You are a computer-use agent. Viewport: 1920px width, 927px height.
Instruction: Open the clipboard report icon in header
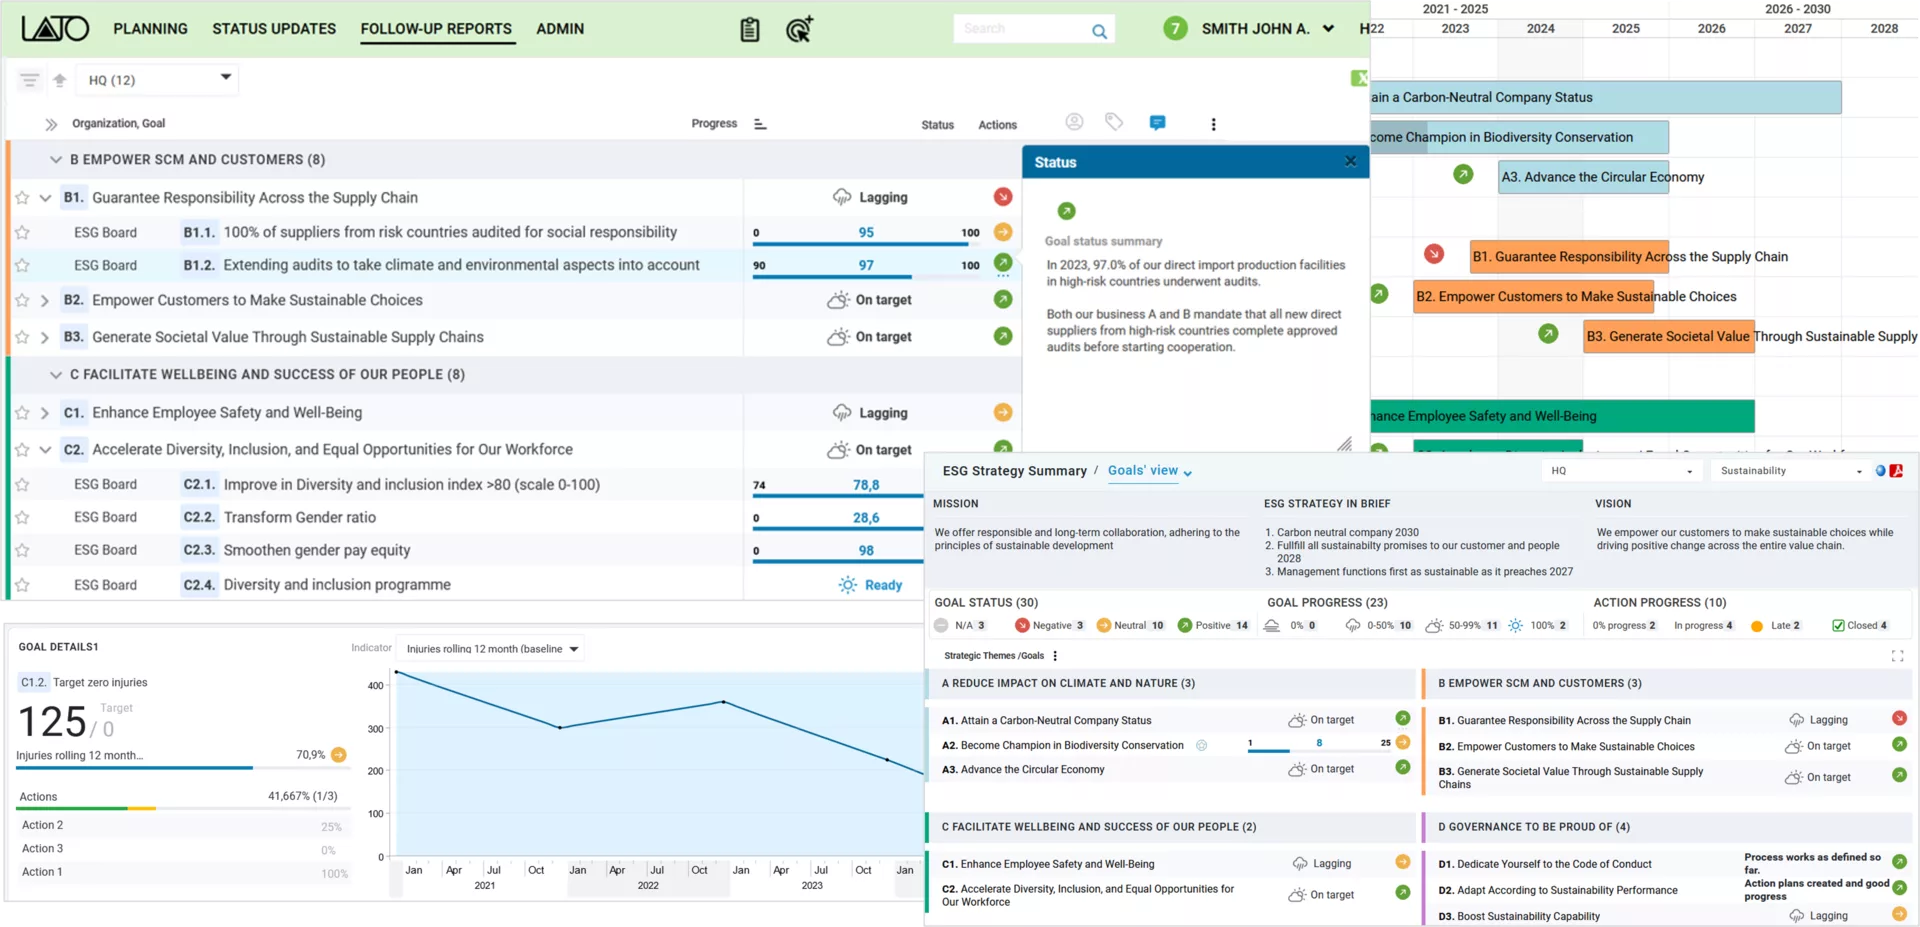749,30
